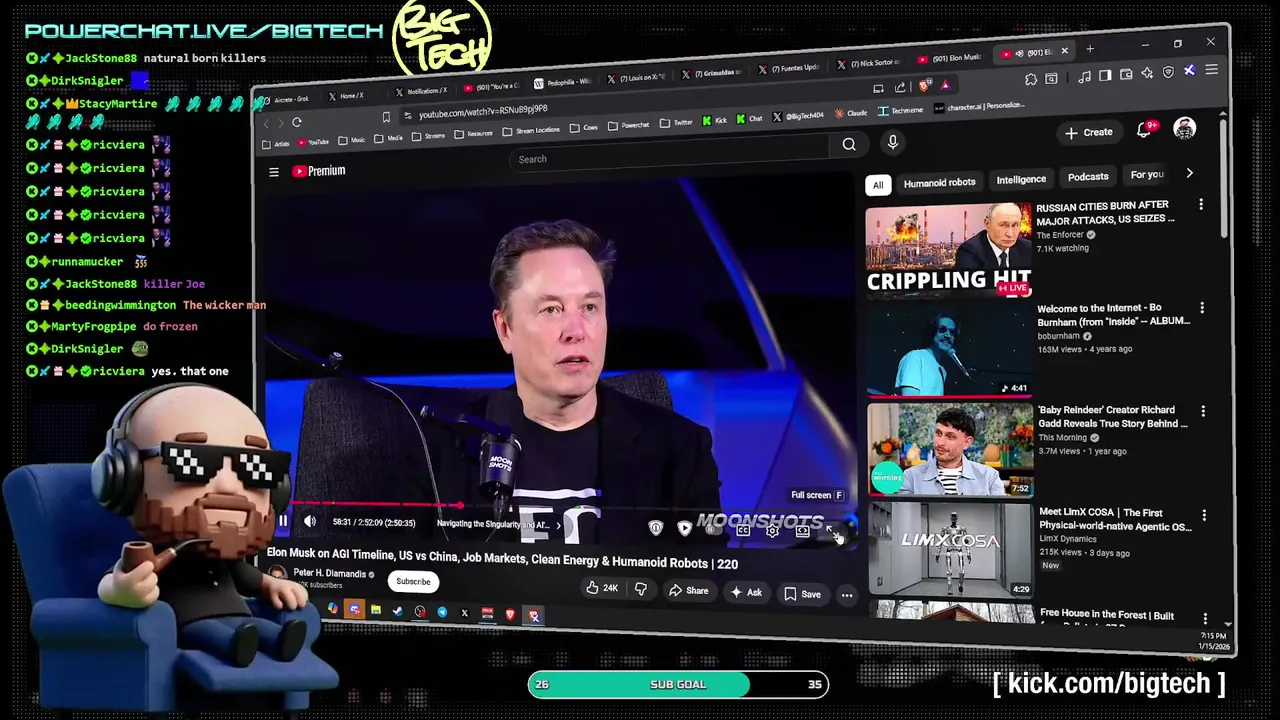Click the youtube.com/watch URL in the address bar
The height and width of the screenshot is (720, 1280).
point(483,110)
